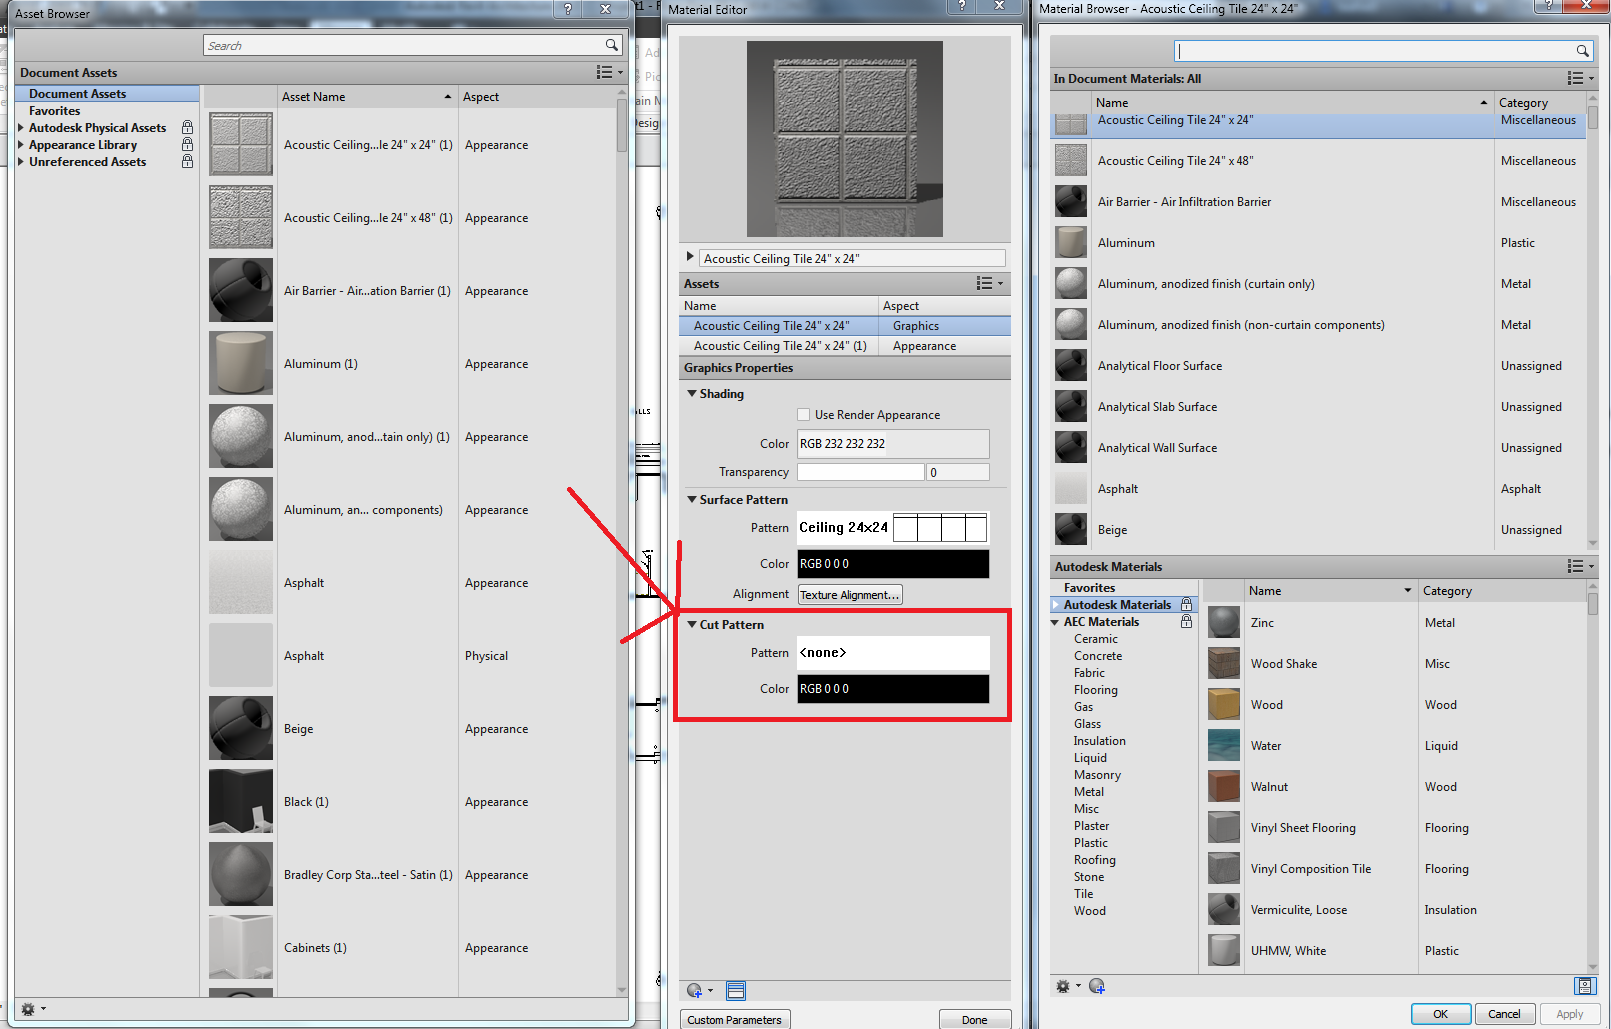
Task: Expand the Appearance Library tree node
Action: point(21,145)
